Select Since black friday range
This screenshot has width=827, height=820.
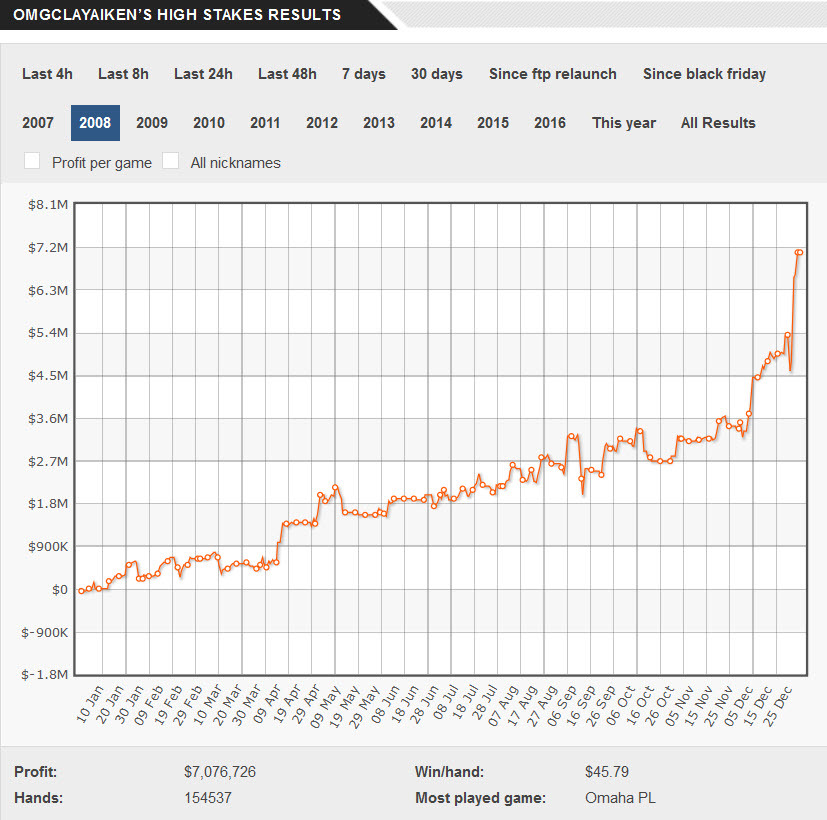coord(704,74)
